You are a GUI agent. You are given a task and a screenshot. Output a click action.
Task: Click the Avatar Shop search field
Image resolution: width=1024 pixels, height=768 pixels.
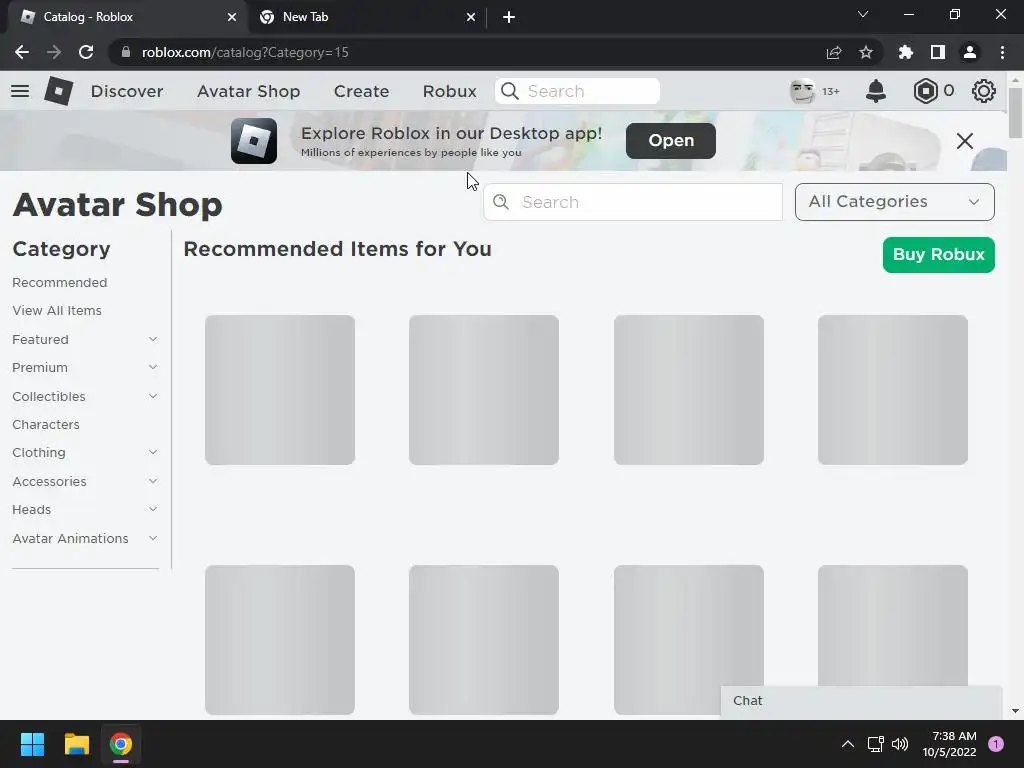tap(633, 202)
